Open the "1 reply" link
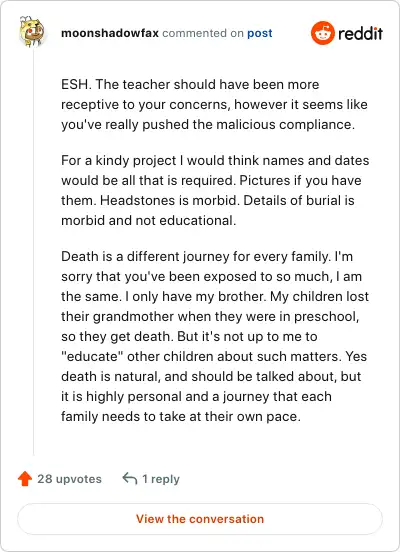This screenshot has height=552, width=400. coord(161,479)
